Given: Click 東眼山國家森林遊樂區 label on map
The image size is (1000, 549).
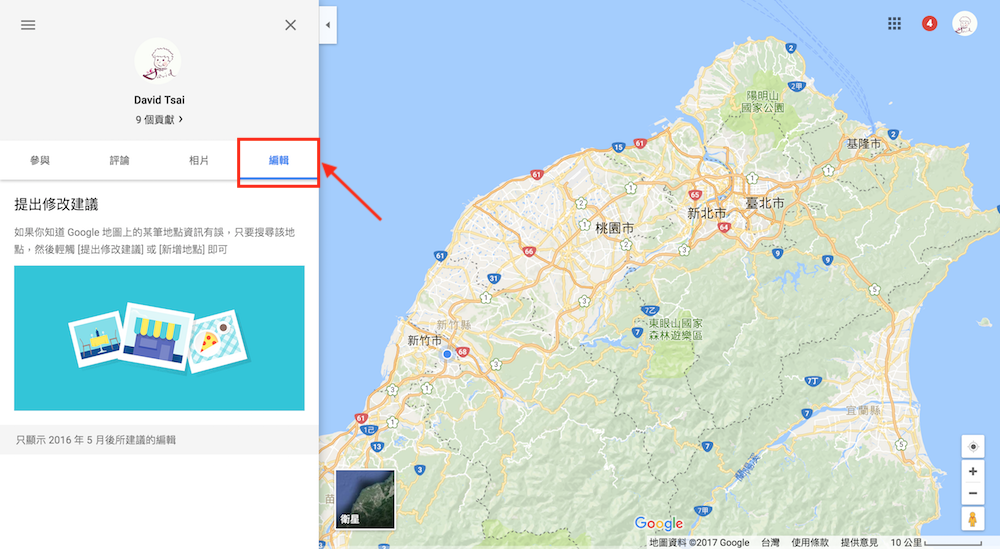Looking at the screenshot, I should tap(675, 329).
